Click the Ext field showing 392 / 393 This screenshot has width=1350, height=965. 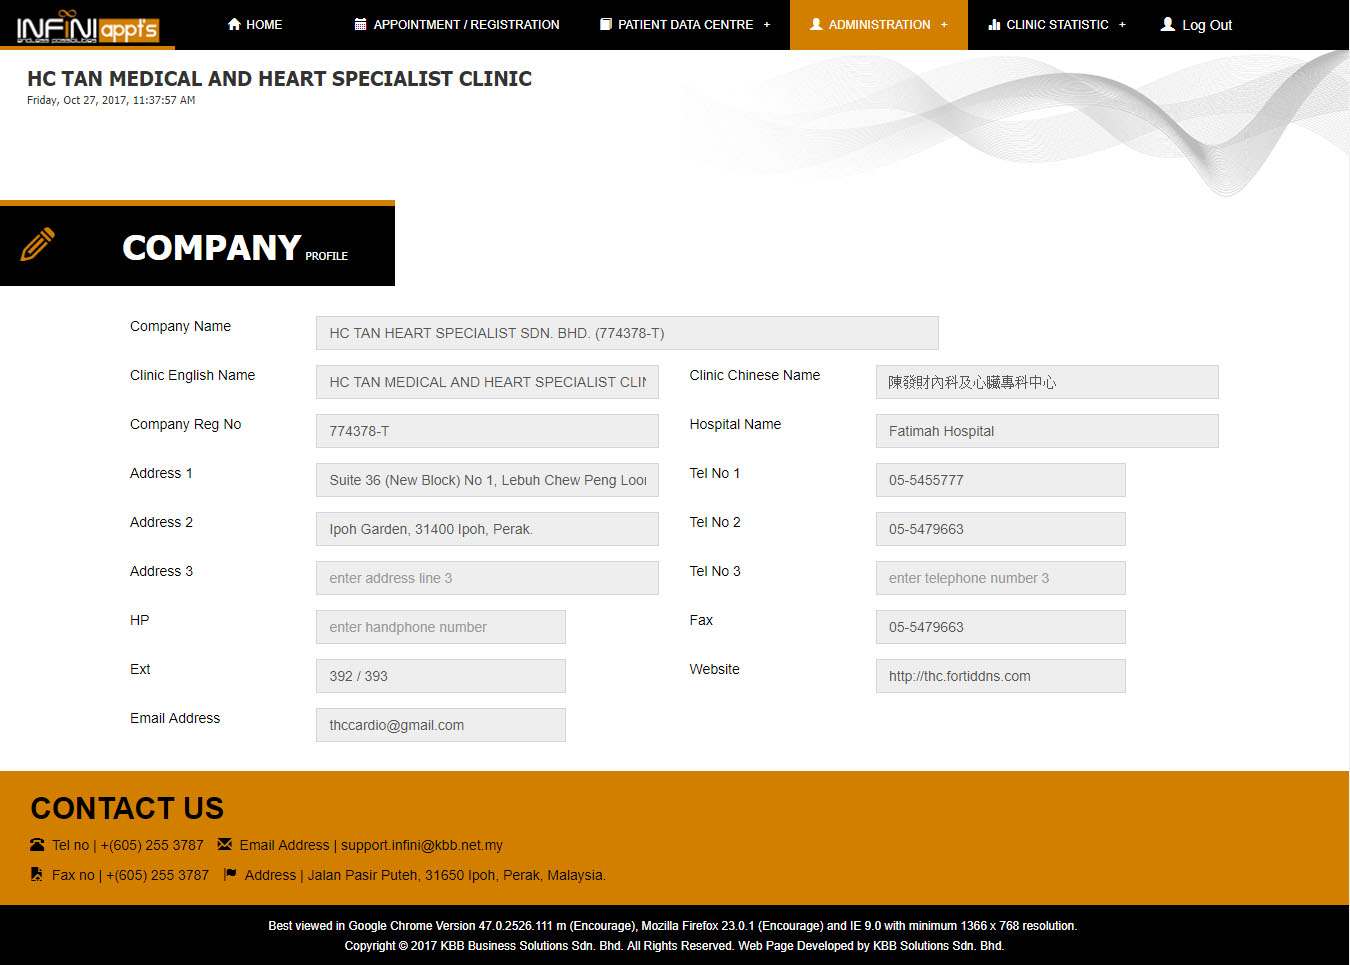441,676
